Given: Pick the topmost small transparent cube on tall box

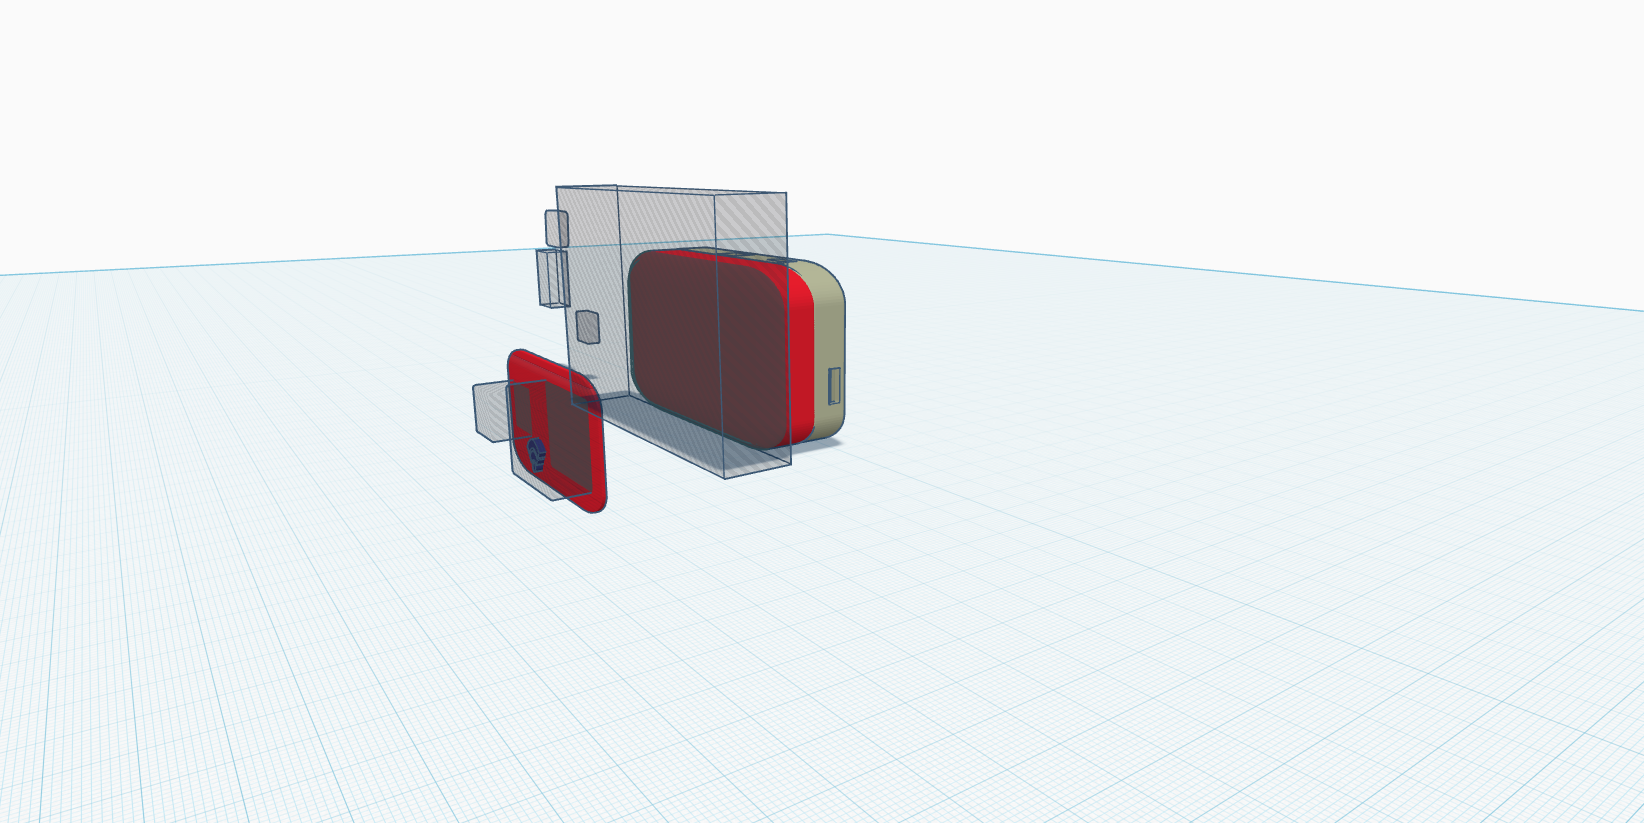Looking at the screenshot, I should pos(556,228).
